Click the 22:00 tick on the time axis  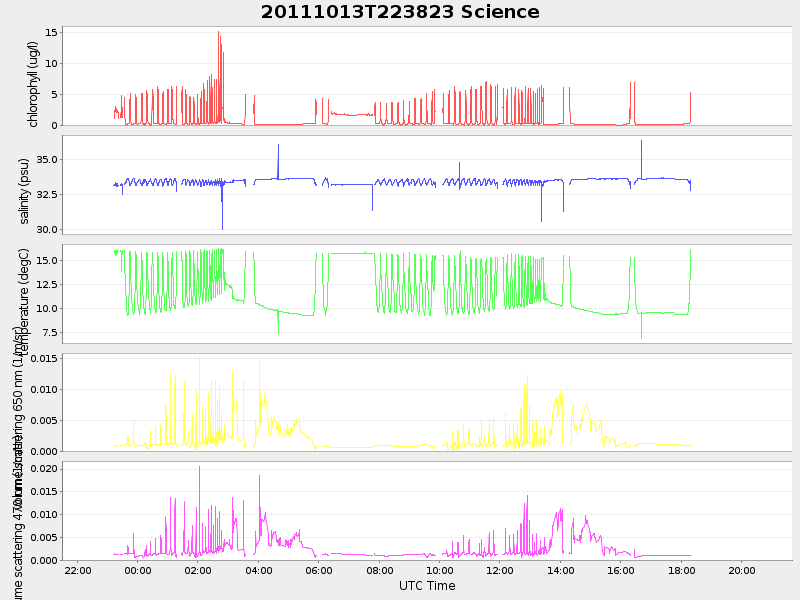(x=78, y=570)
